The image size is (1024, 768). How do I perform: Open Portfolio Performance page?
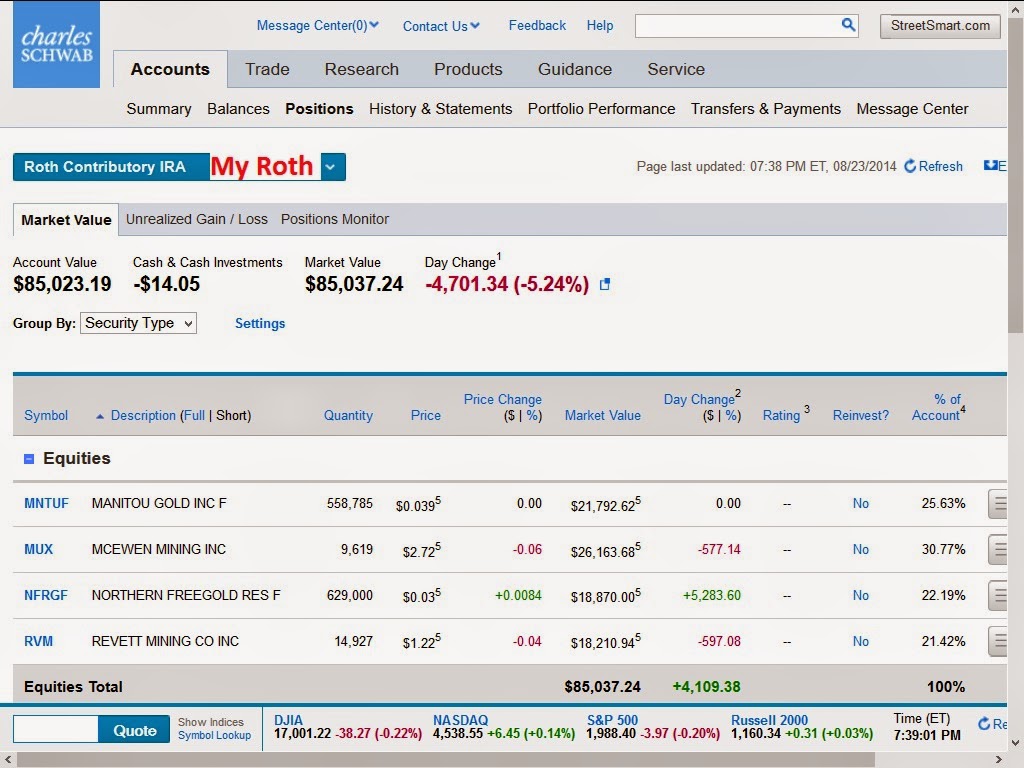[x=601, y=109]
